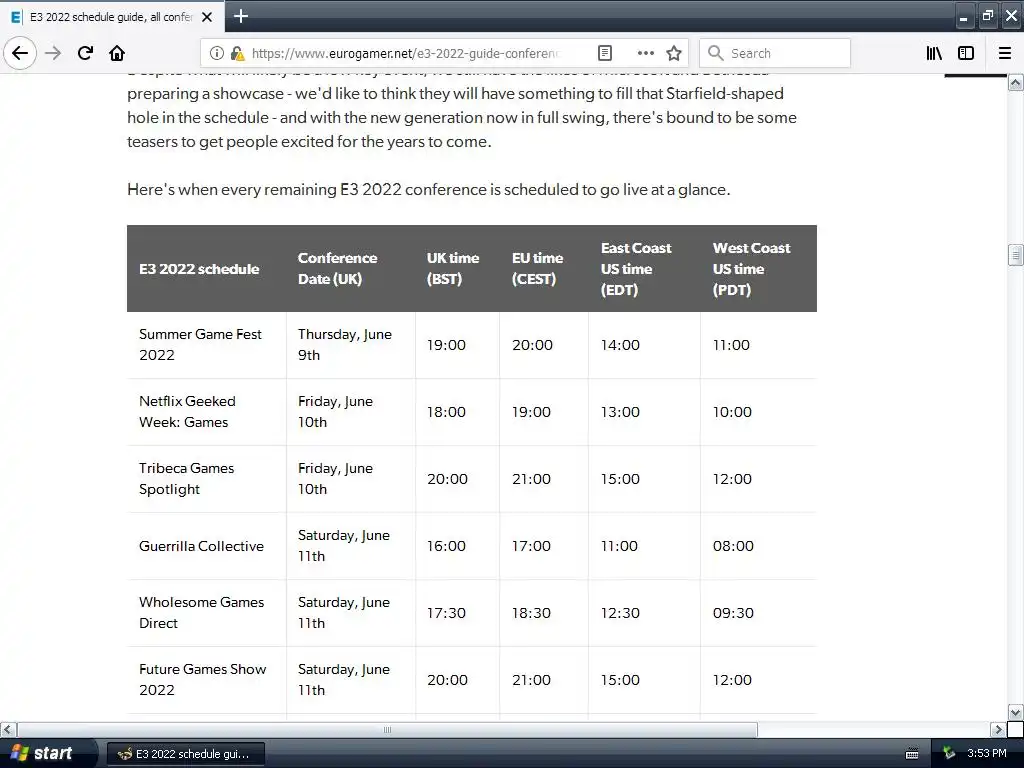The height and width of the screenshot is (768, 1024).
Task: Click the vertical scrollbar up arrow
Action: (1015, 83)
